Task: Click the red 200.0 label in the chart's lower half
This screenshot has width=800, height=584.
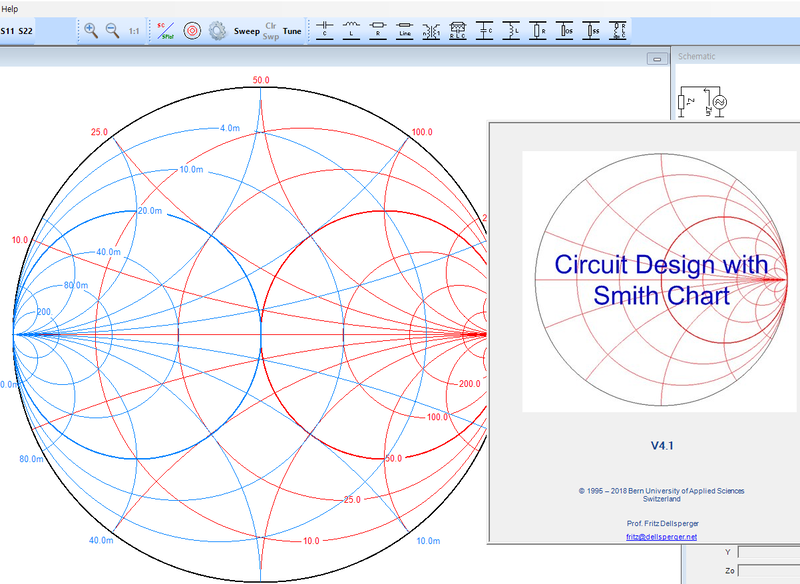Action: click(x=469, y=384)
